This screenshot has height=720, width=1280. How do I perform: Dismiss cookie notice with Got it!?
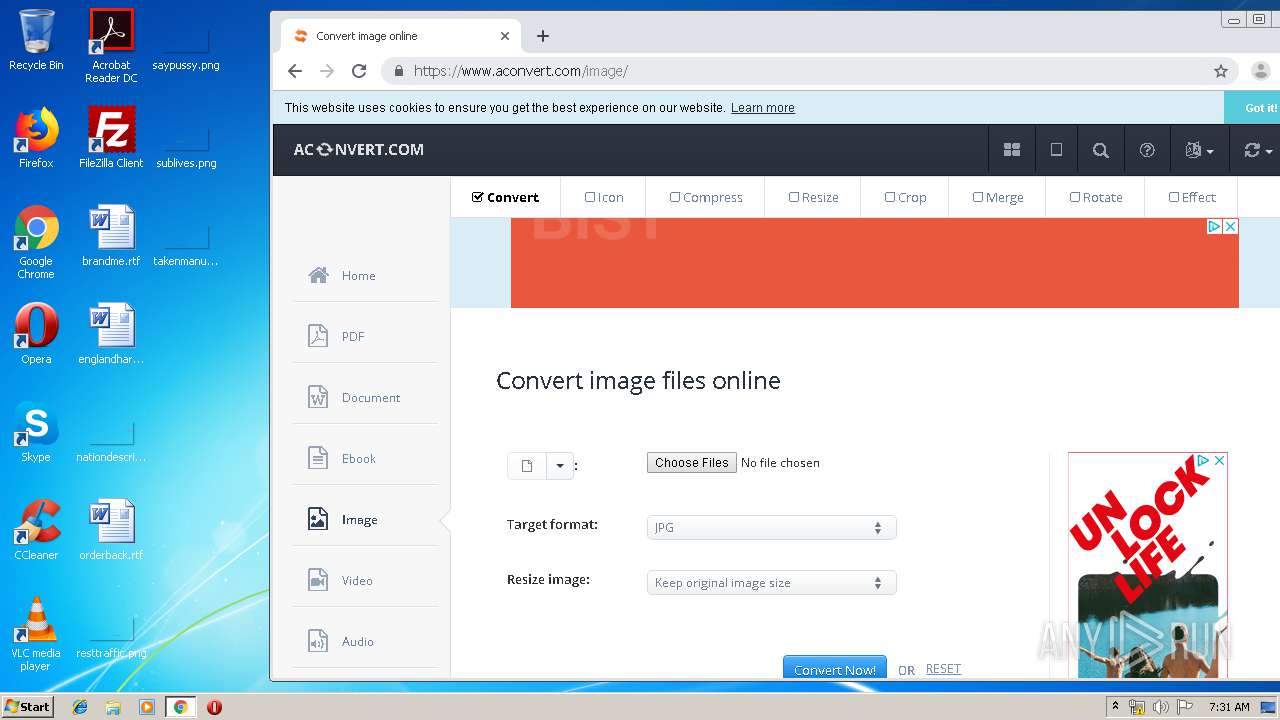(1252, 108)
